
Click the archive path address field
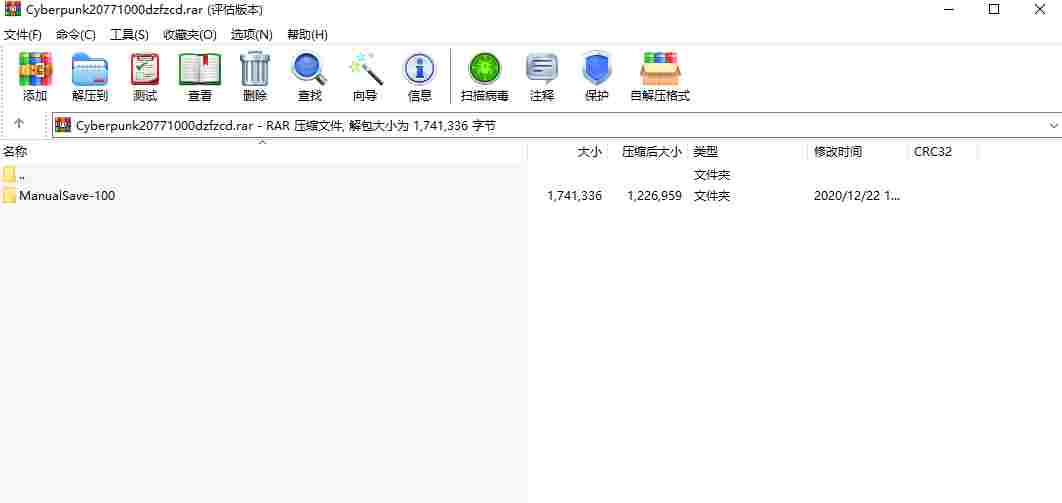tap(557, 126)
